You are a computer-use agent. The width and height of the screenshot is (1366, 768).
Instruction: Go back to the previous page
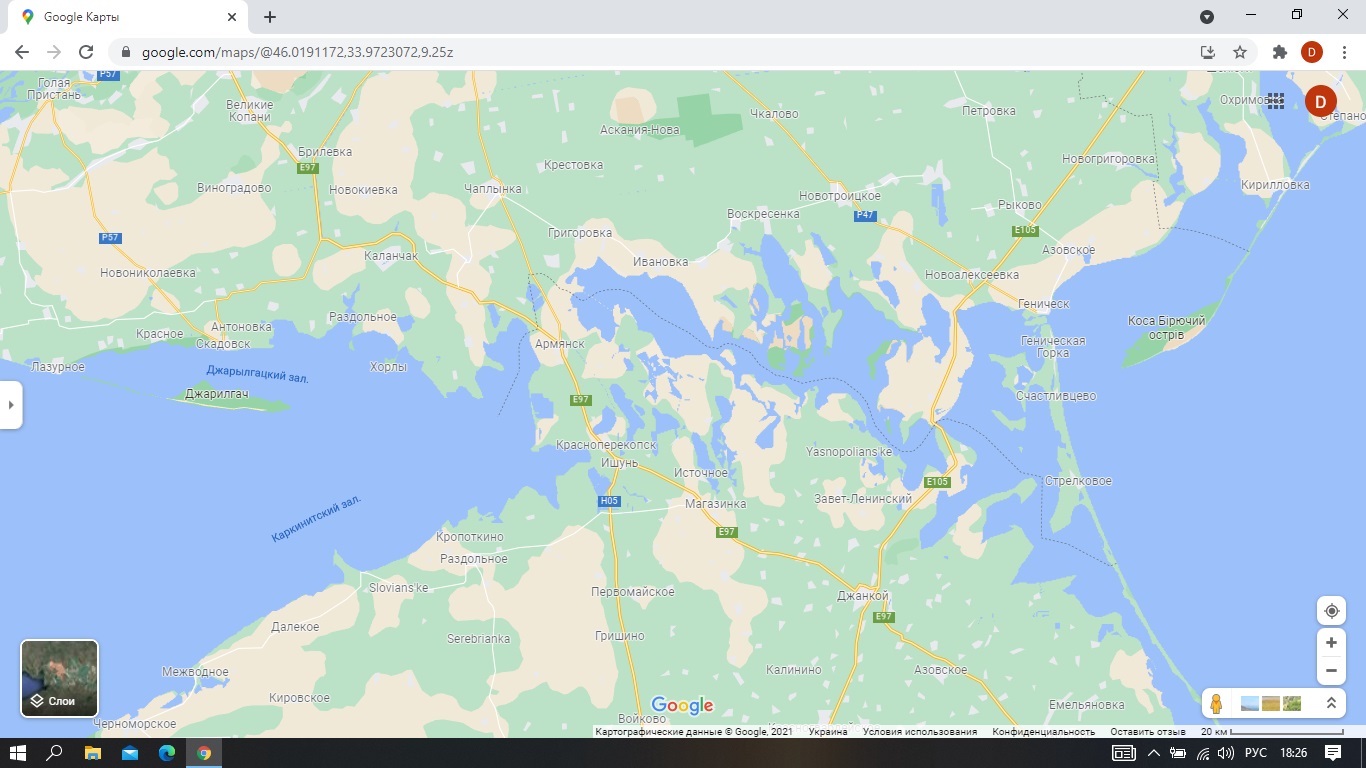(22, 52)
